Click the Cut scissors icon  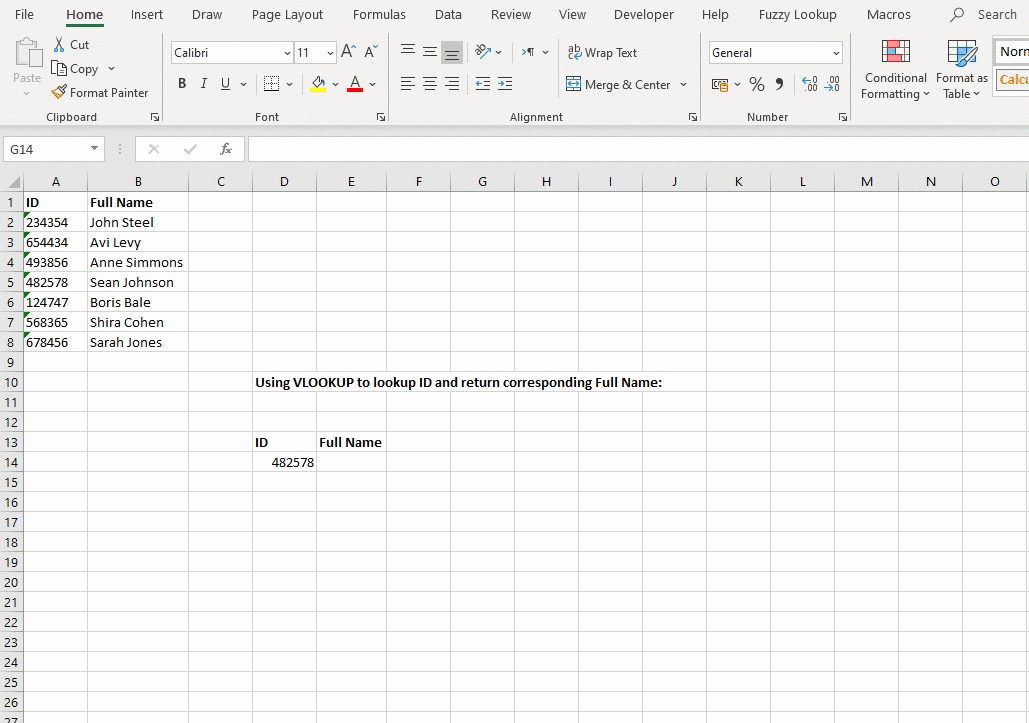[59, 45]
